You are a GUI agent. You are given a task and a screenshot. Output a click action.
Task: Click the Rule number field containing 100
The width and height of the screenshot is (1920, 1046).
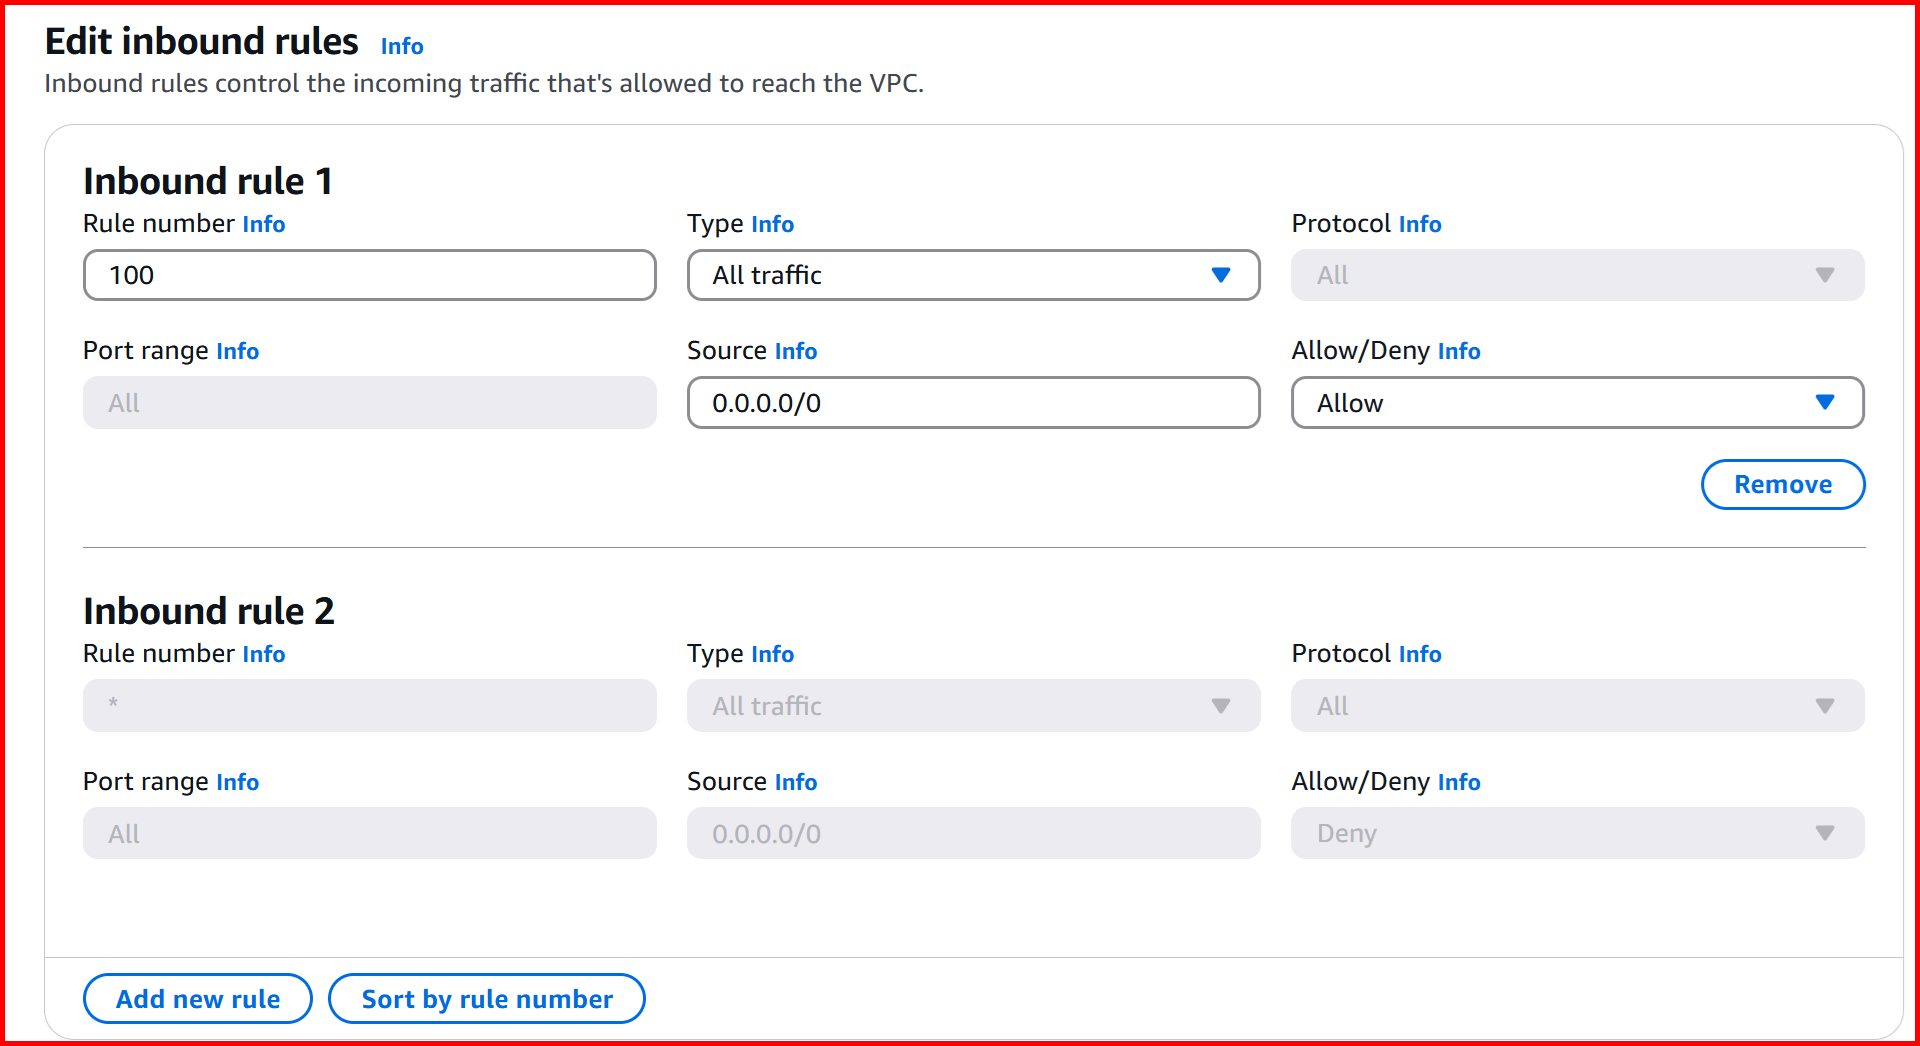369,275
